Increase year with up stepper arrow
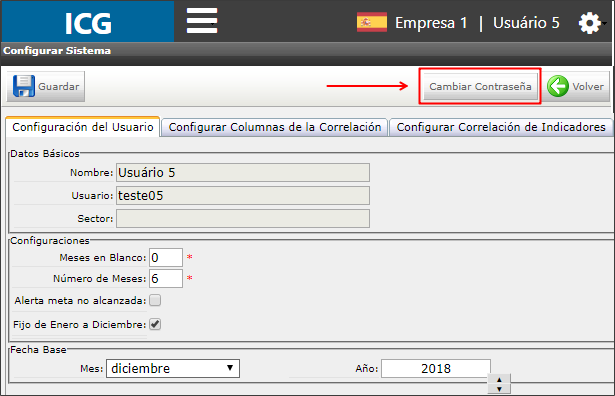Viewport: 615px width, 396px height. click(x=499, y=380)
